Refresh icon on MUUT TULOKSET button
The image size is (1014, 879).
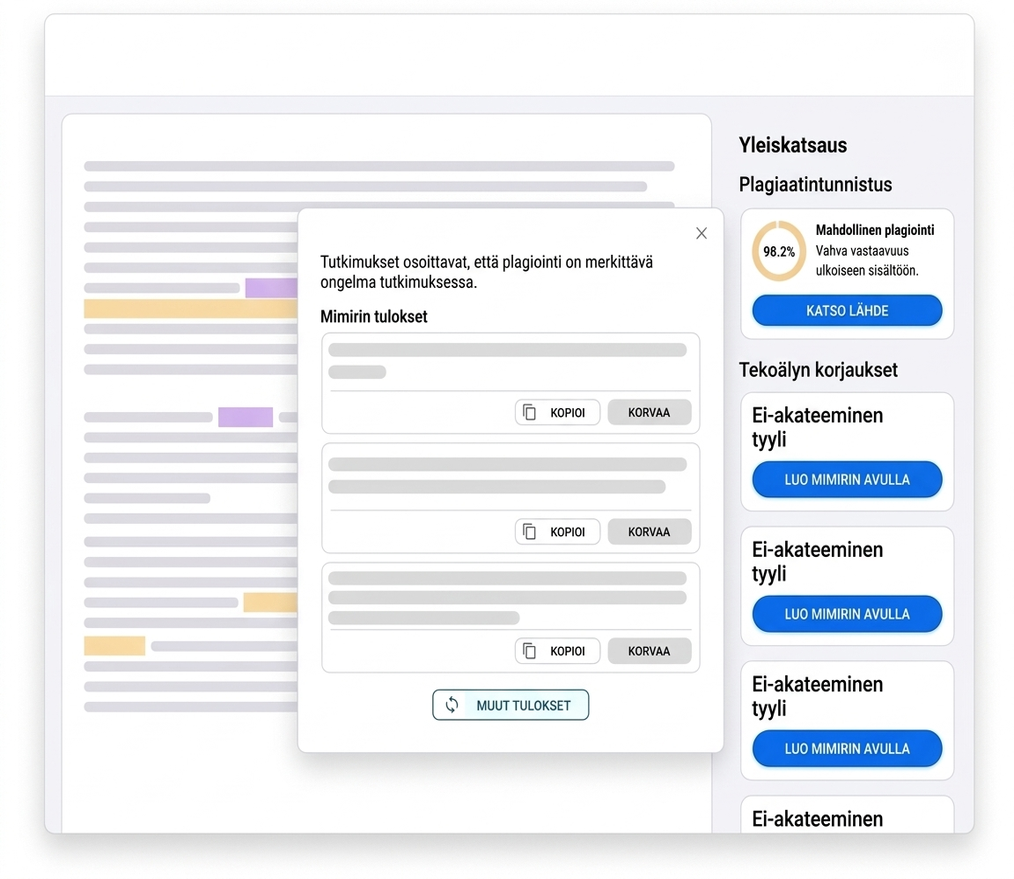pyautogui.click(x=452, y=705)
